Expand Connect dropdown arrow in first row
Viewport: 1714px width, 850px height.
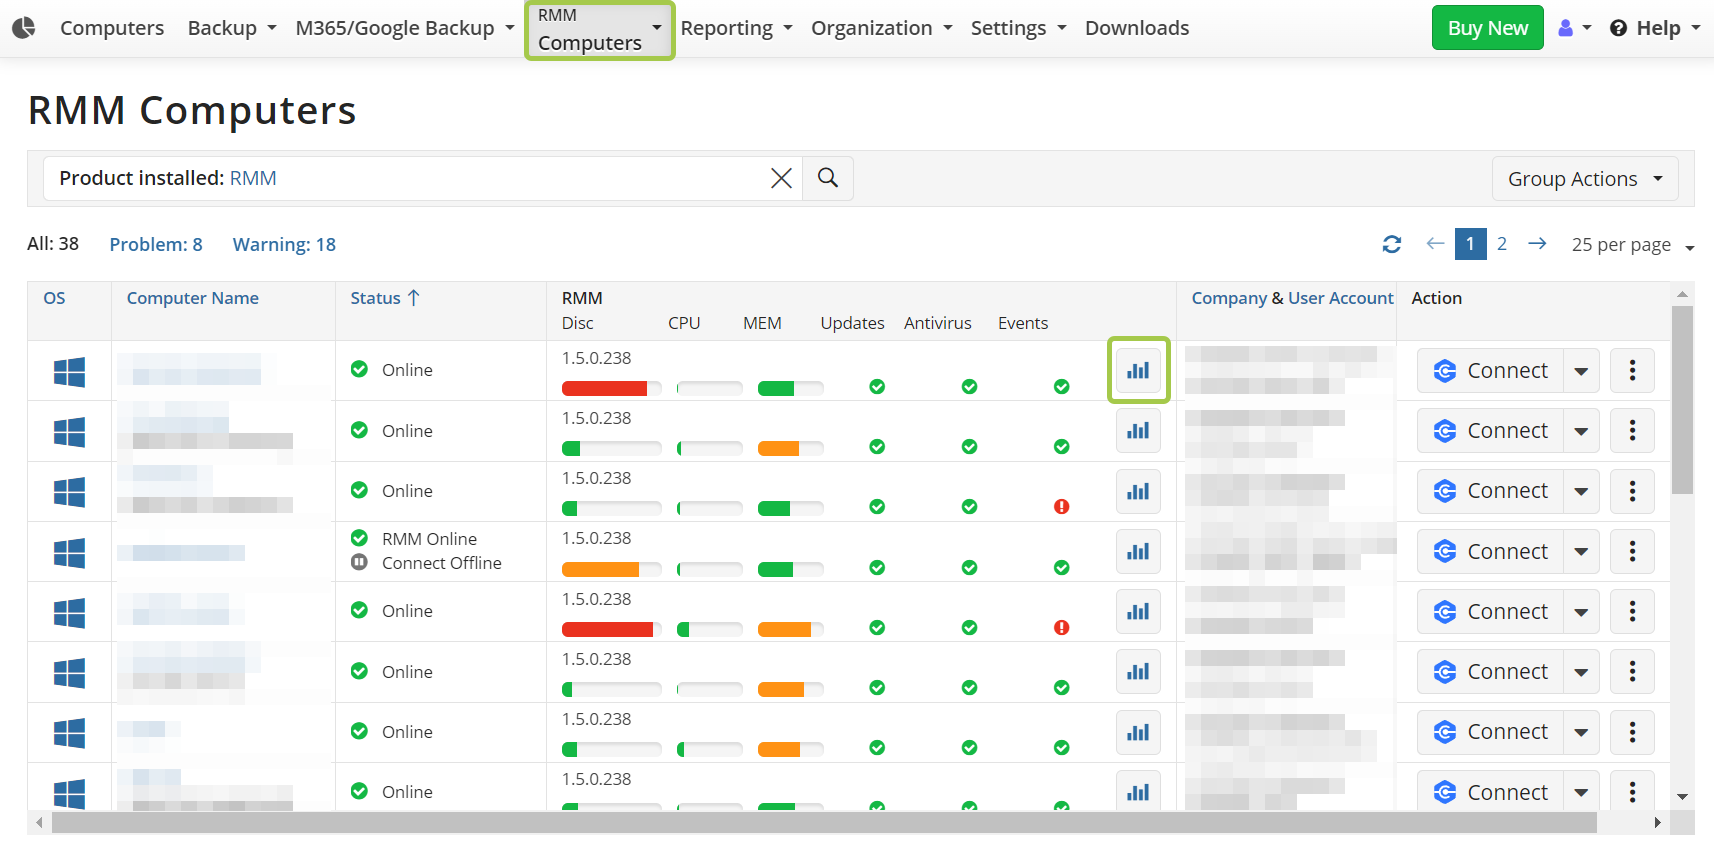click(1581, 370)
